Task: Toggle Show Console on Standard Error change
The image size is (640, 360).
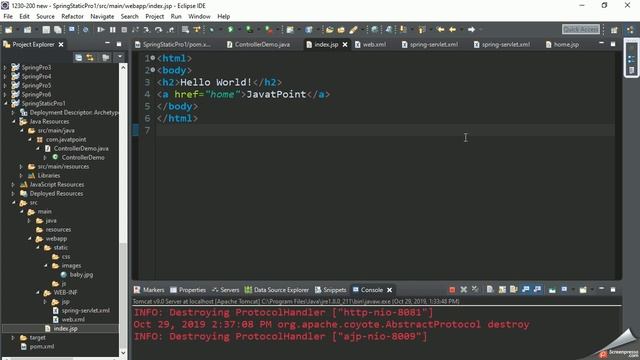Action: (x=538, y=290)
